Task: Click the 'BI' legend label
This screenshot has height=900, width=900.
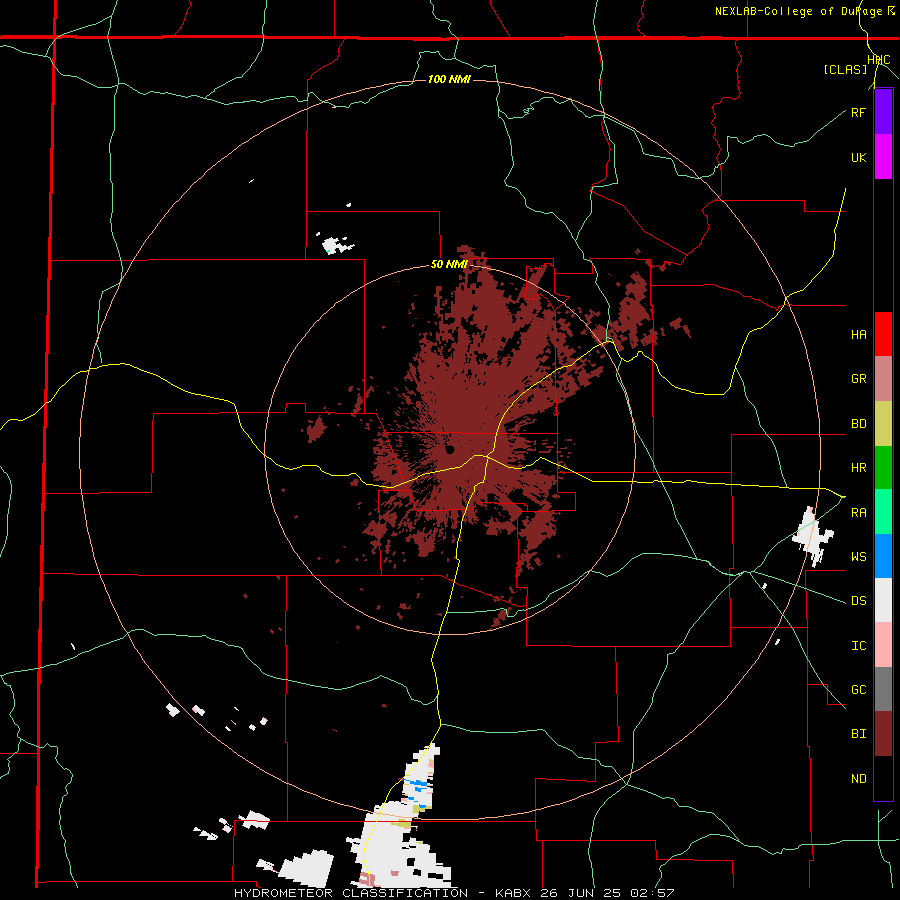Action: tap(858, 734)
